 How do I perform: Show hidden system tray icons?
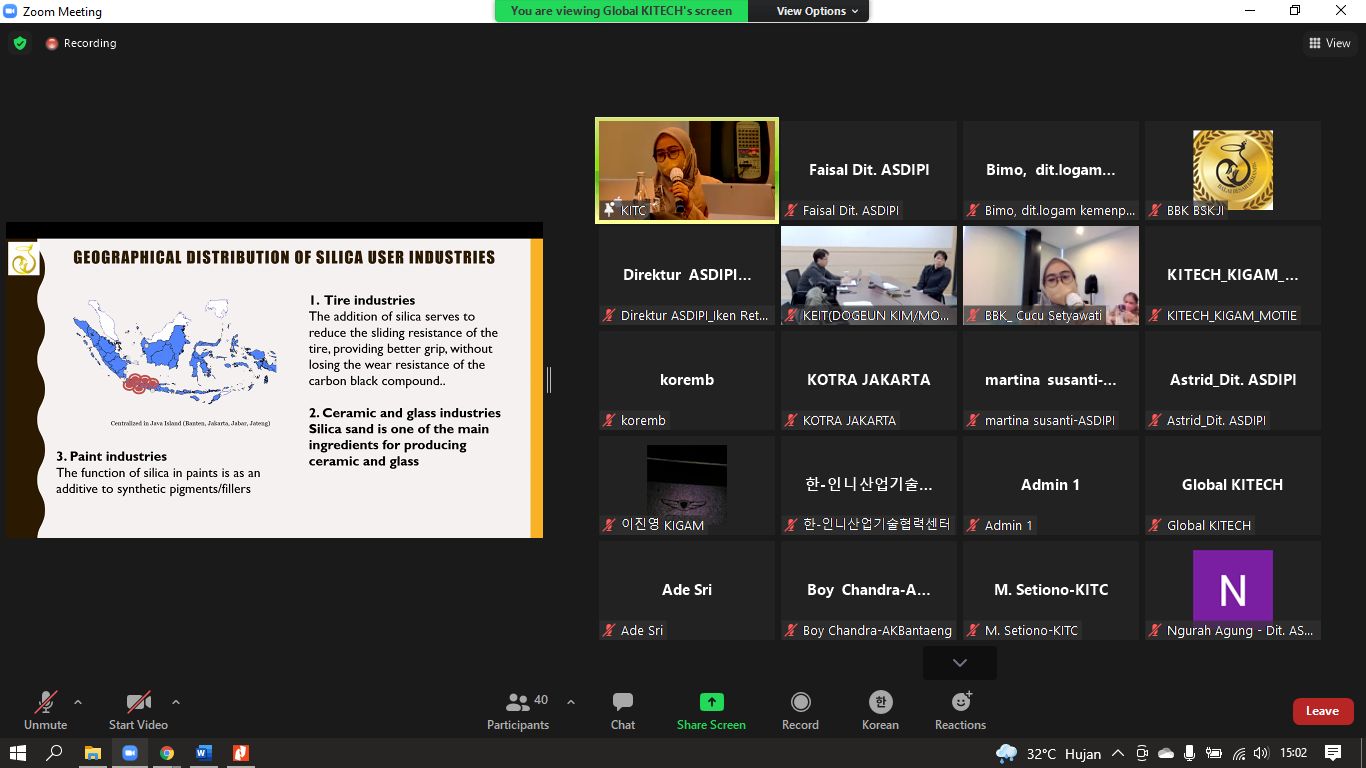[1118, 753]
